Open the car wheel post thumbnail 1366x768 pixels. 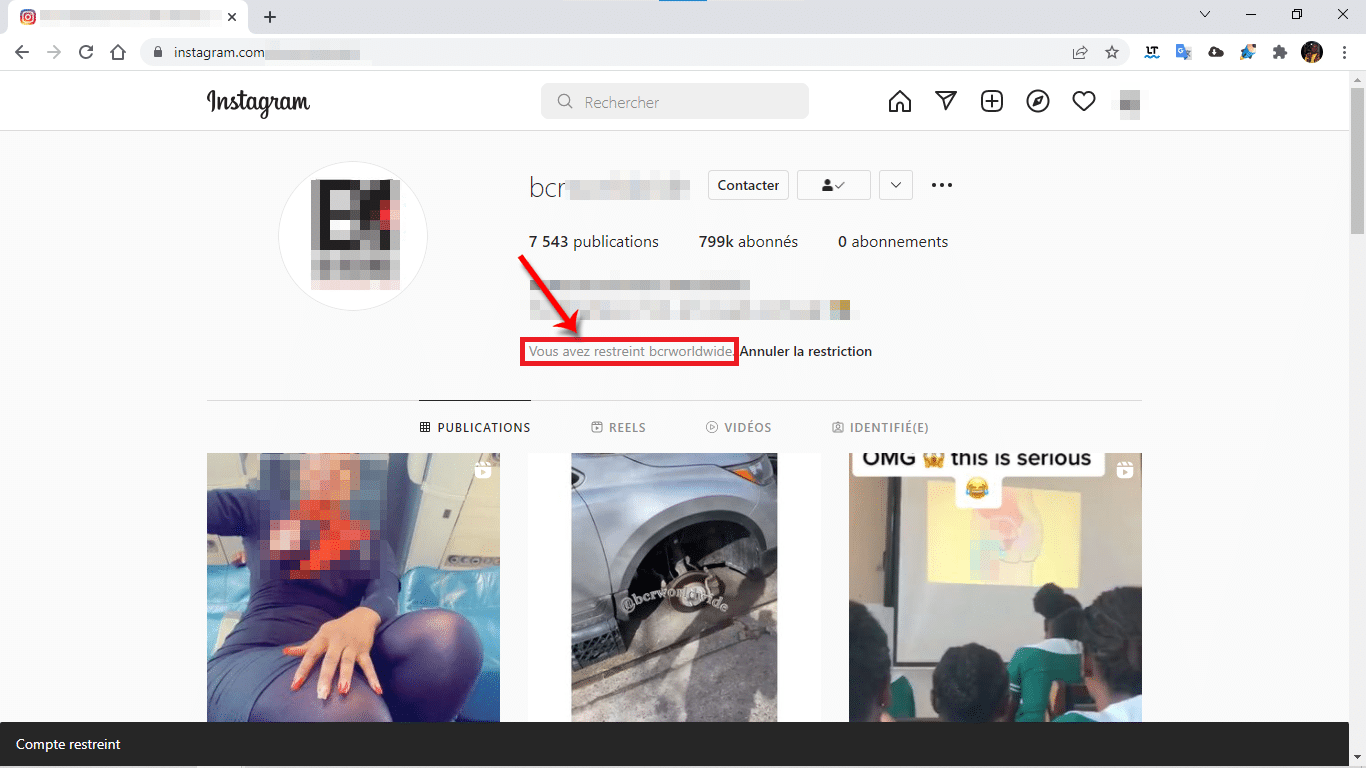674,587
